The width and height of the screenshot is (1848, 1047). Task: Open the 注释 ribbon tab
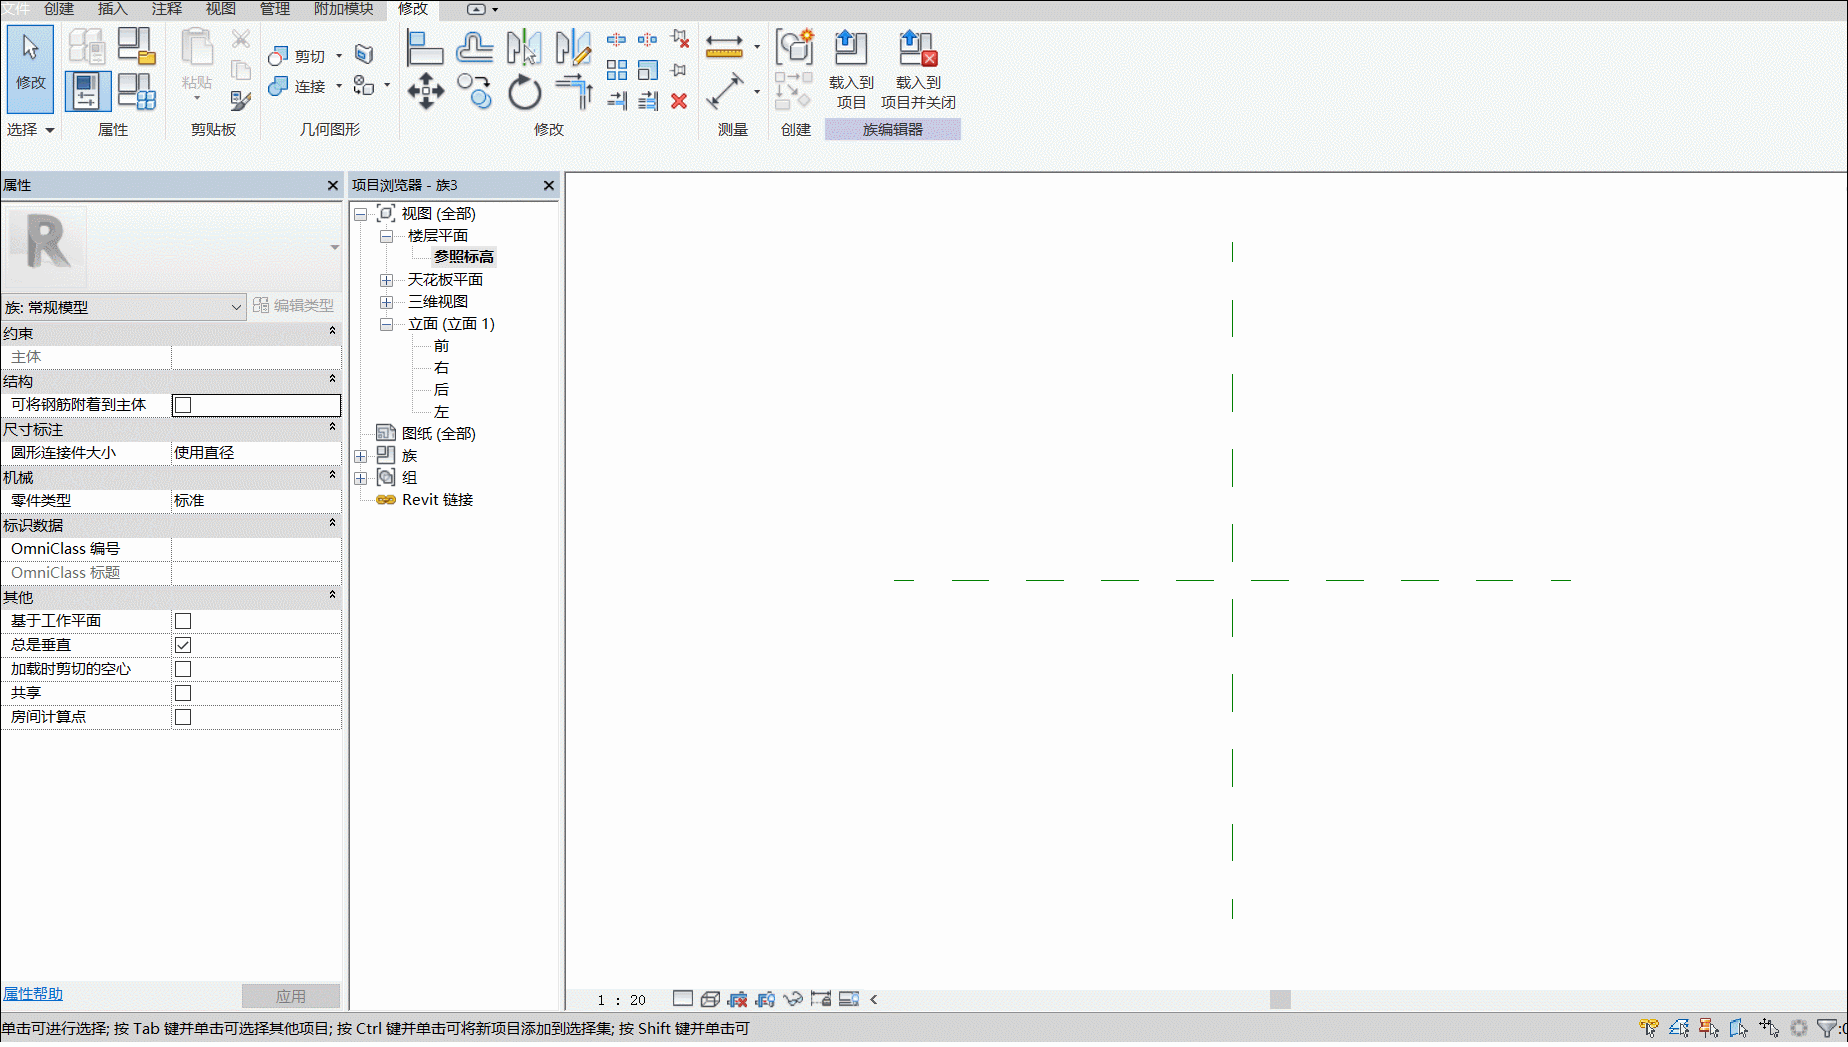[167, 9]
